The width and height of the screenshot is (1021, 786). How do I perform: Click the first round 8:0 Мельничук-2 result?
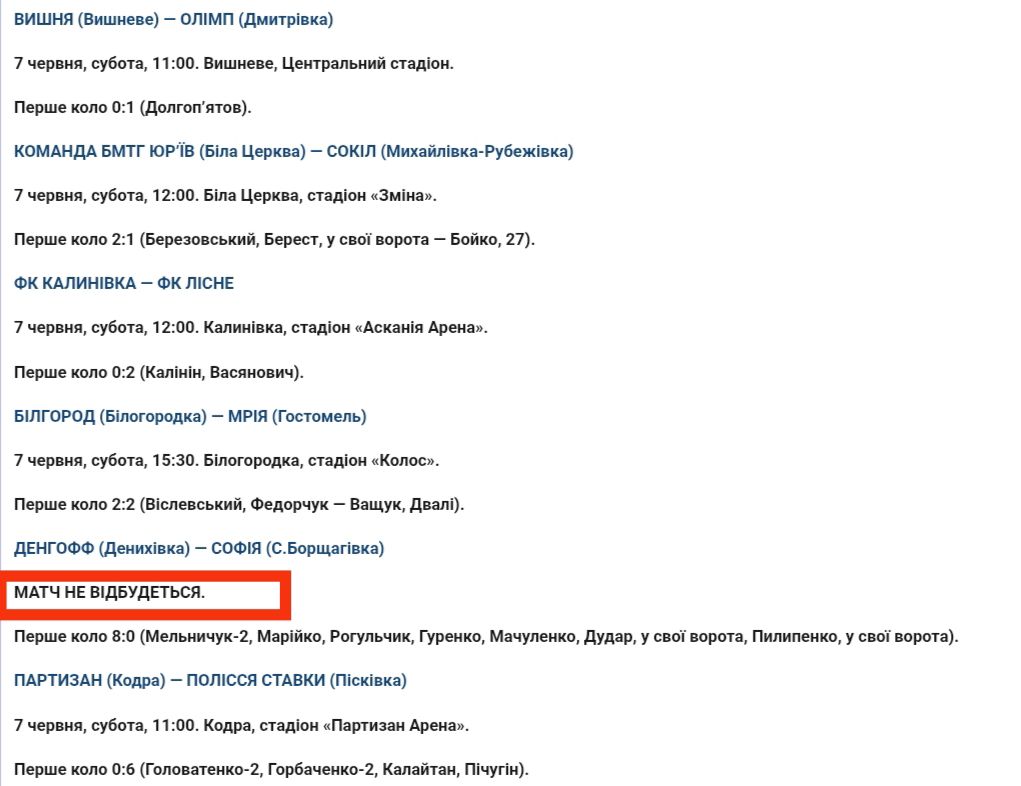pos(486,637)
